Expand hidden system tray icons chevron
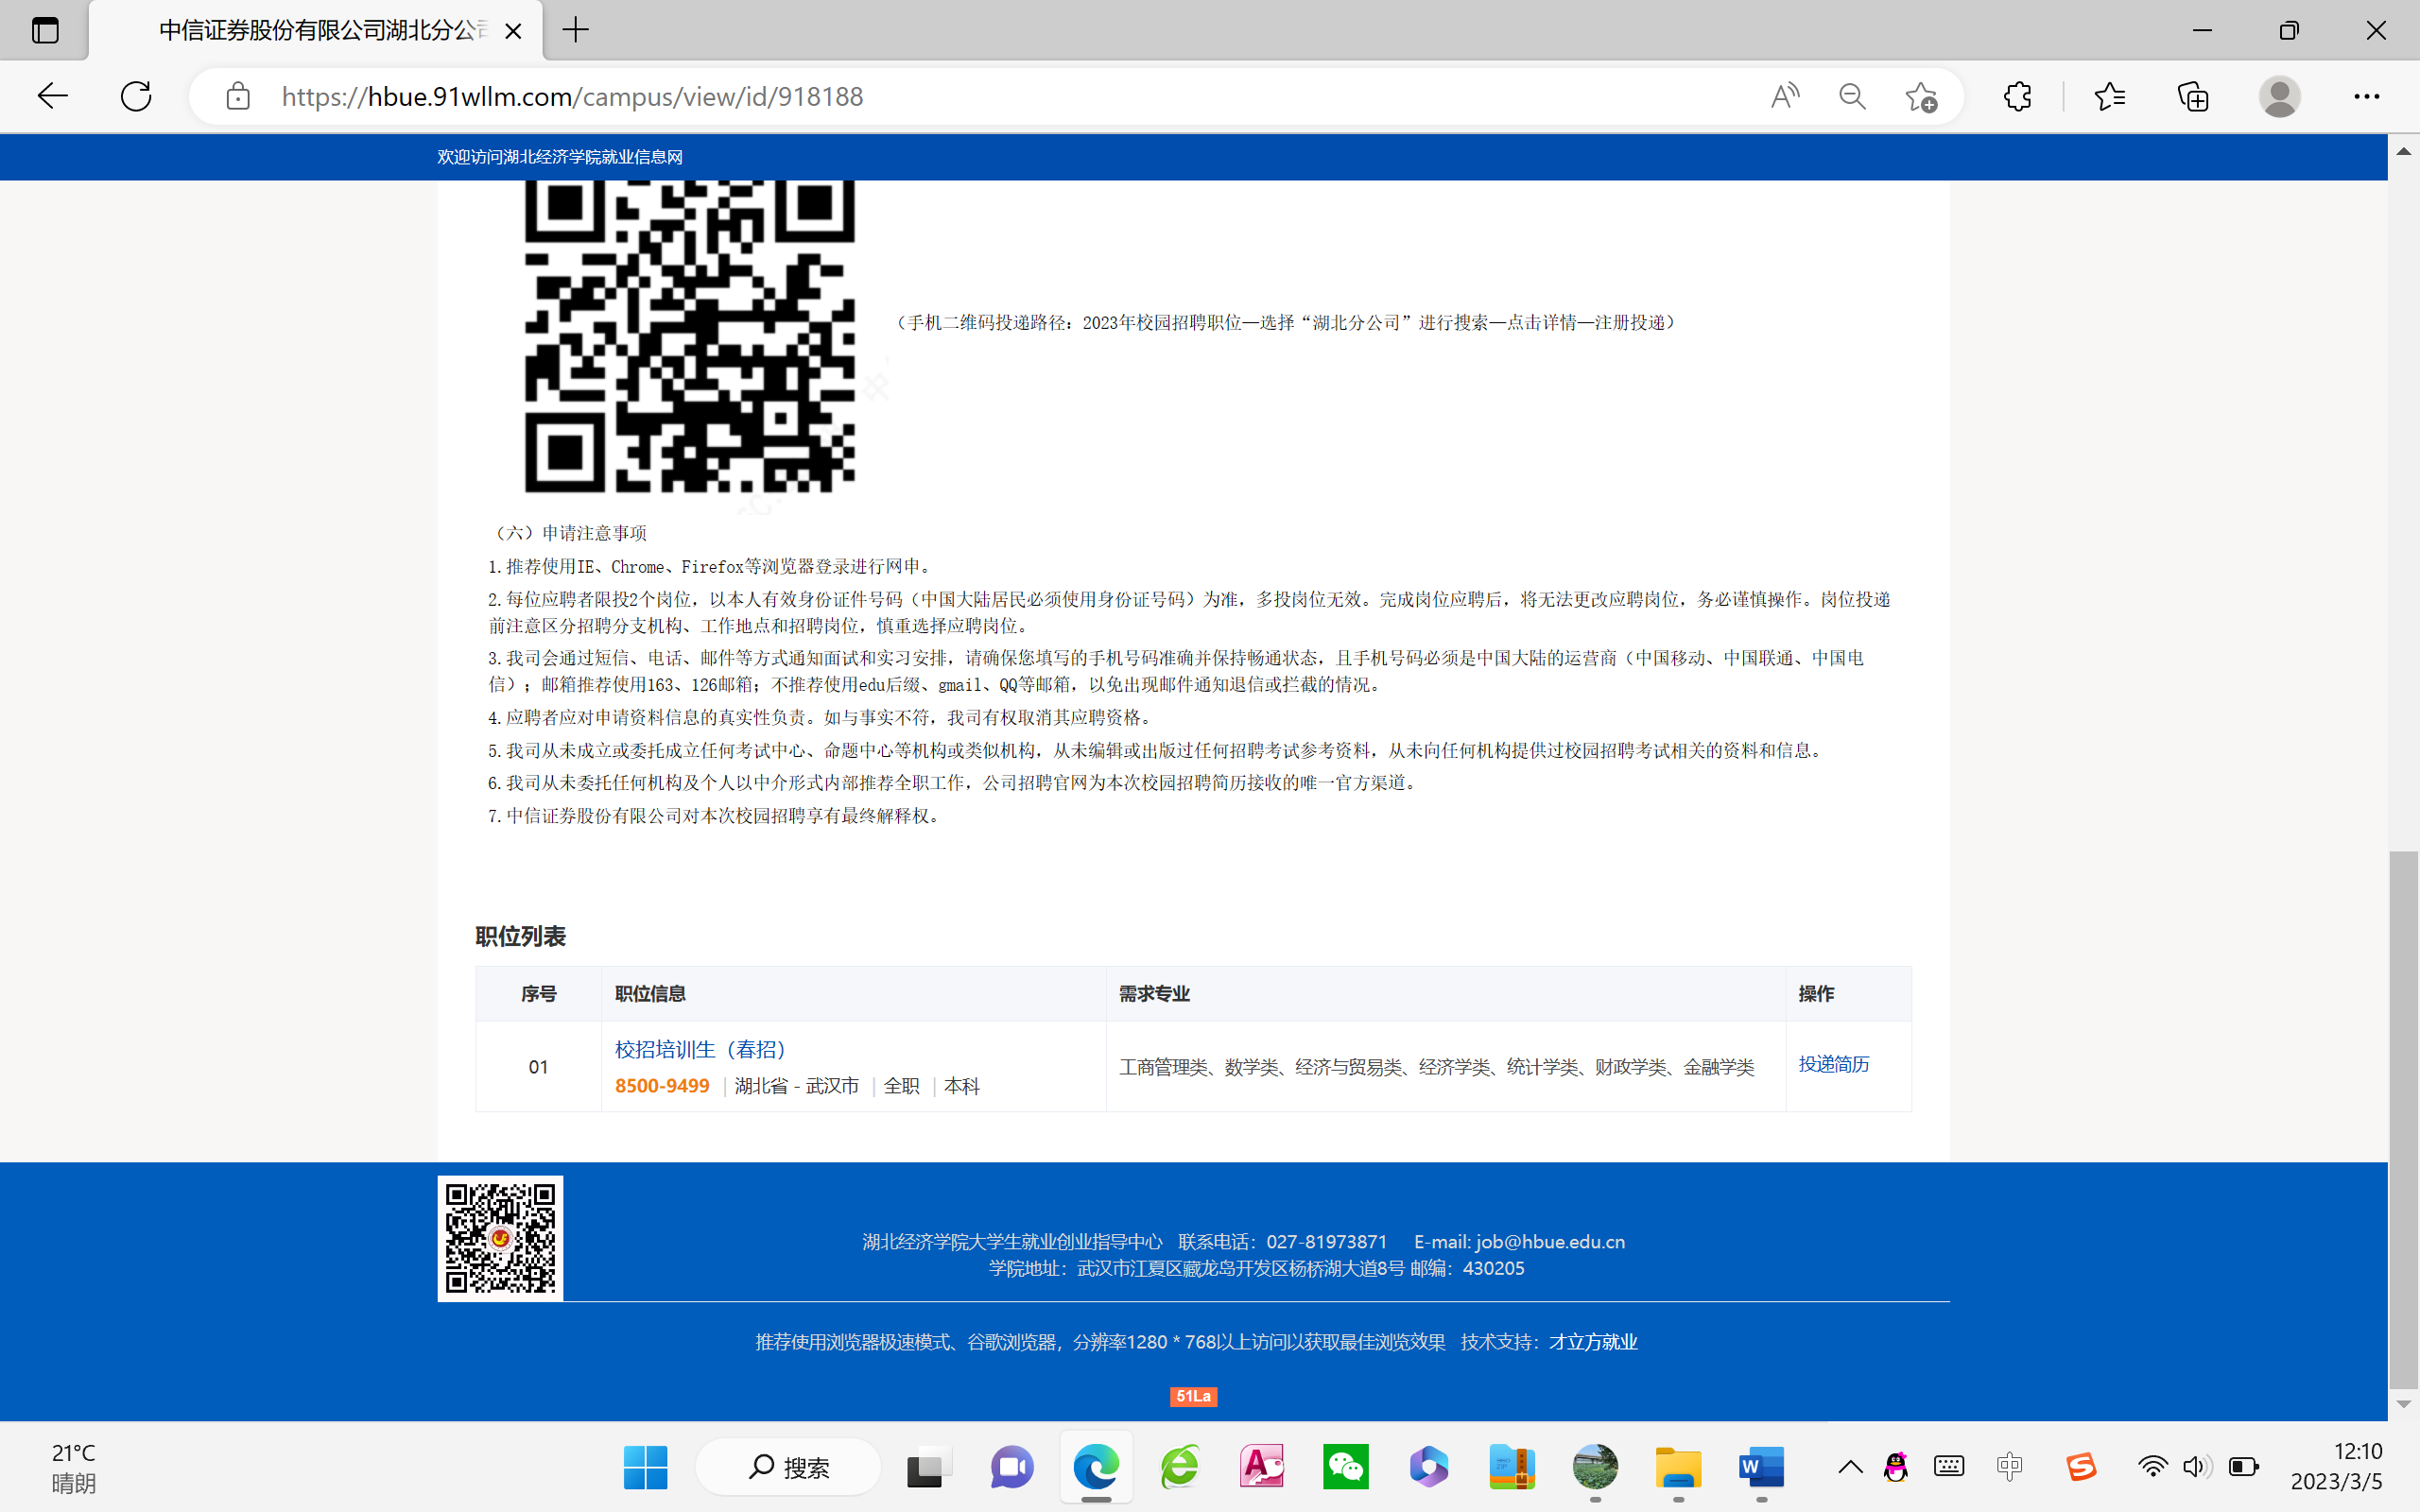The image size is (2420, 1512). pyautogui.click(x=1850, y=1467)
